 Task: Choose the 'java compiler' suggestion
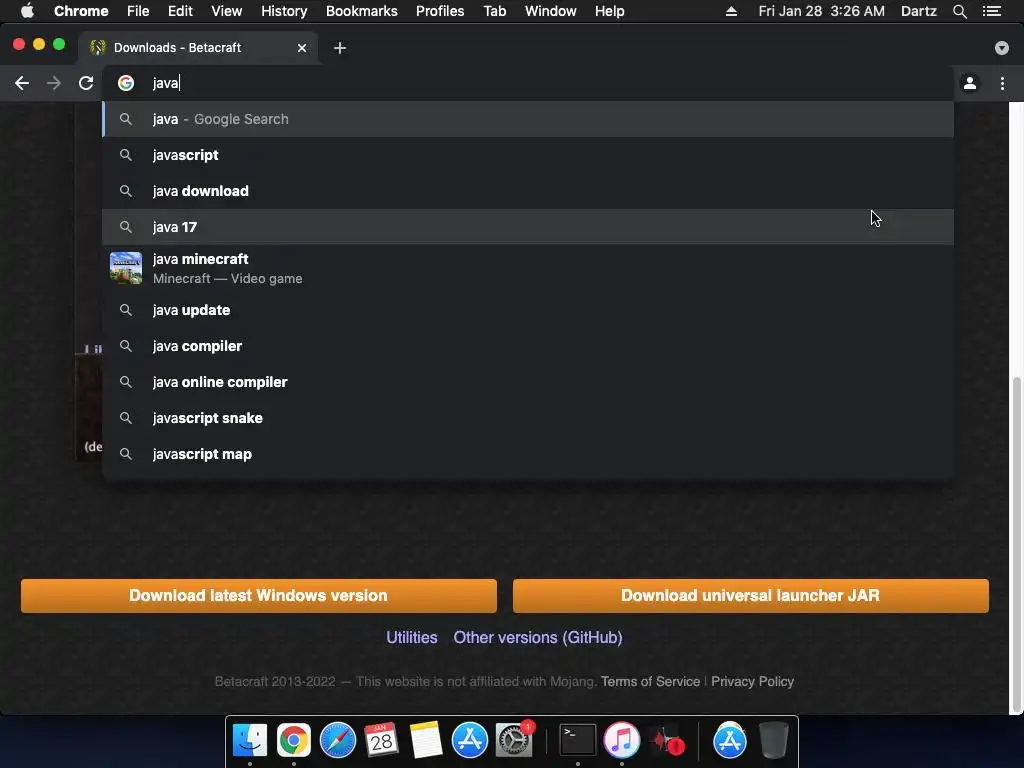pos(528,346)
